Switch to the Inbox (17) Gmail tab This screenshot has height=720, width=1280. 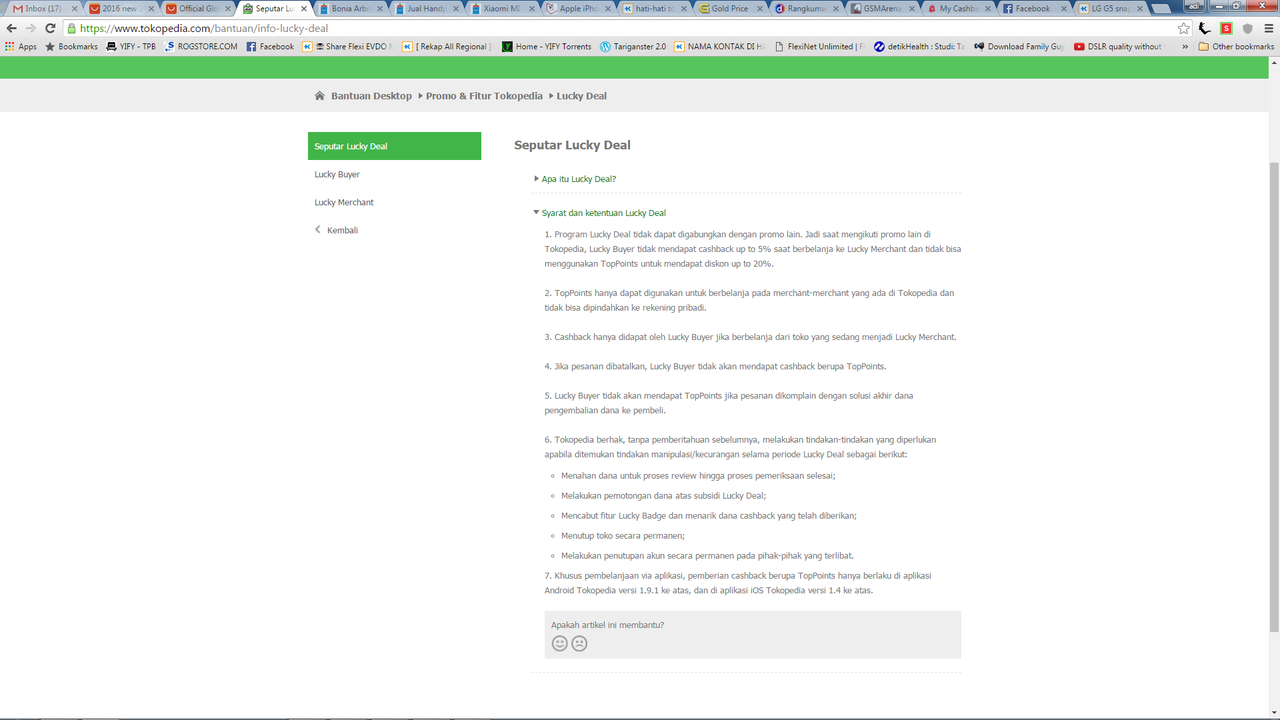[44, 8]
